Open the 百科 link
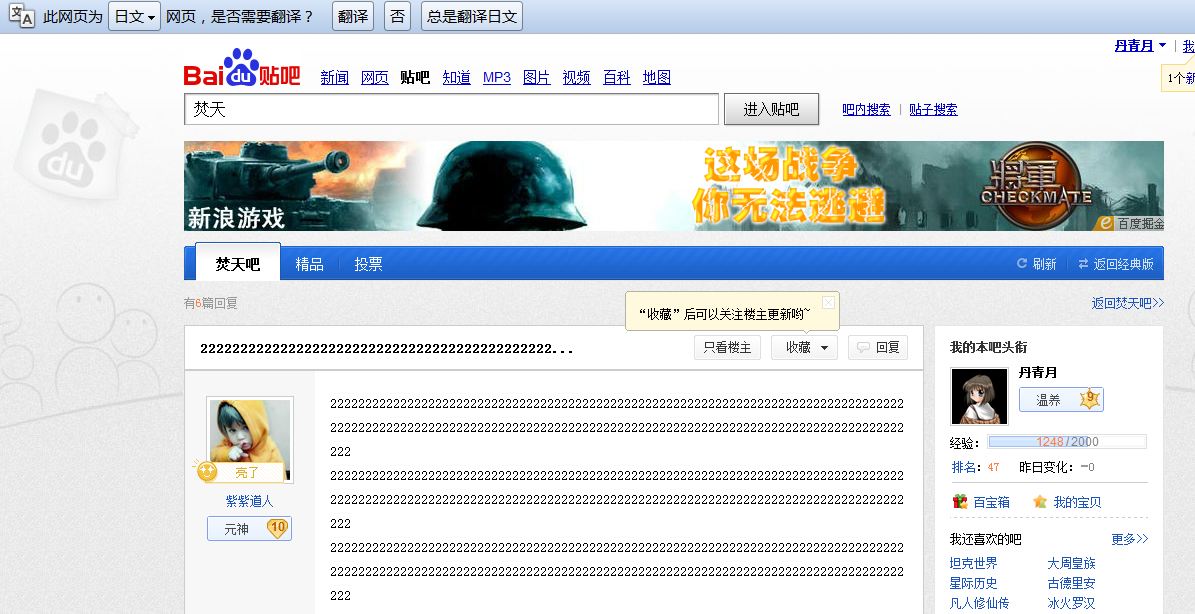Screen dimensions: 1195x614 point(617,77)
